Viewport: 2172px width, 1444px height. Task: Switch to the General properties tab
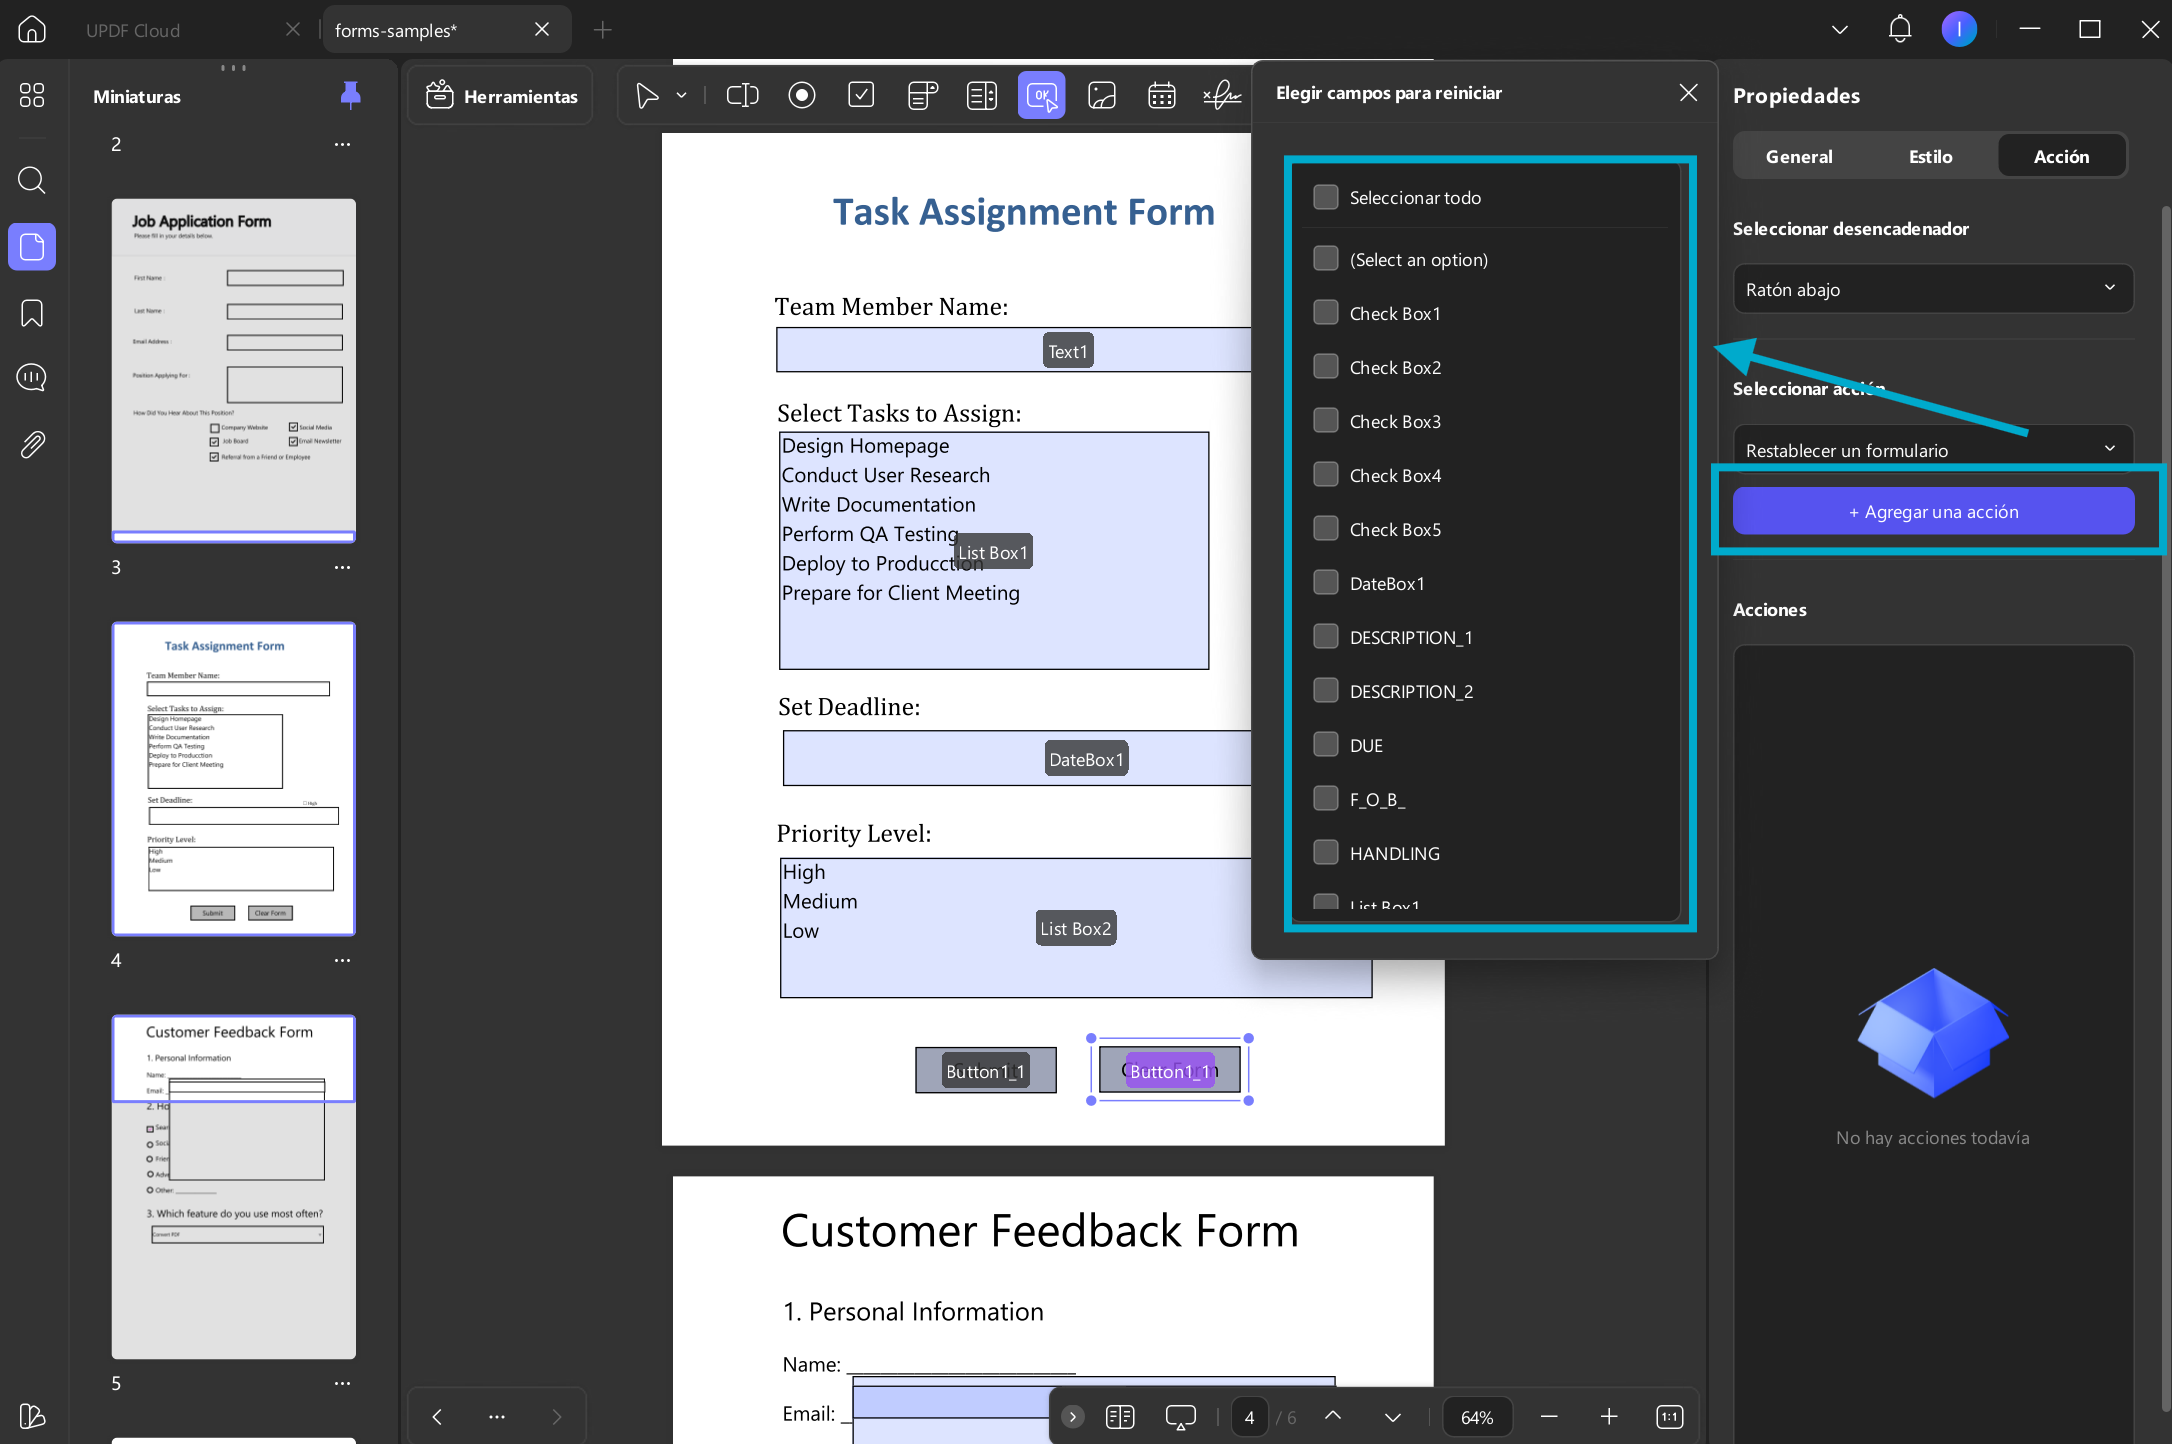point(1799,156)
